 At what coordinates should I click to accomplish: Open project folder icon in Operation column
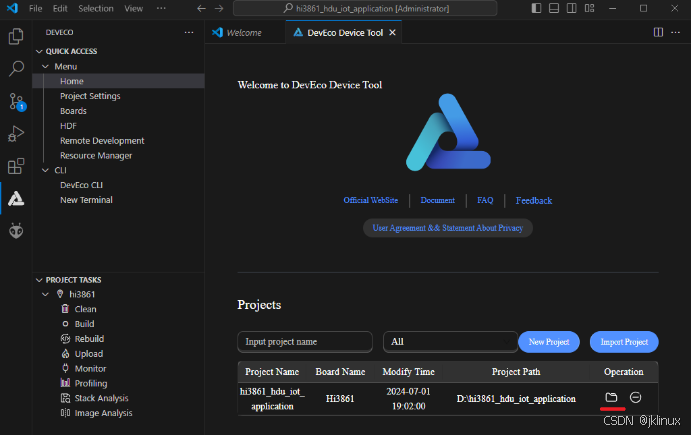[x=611, y=398]
